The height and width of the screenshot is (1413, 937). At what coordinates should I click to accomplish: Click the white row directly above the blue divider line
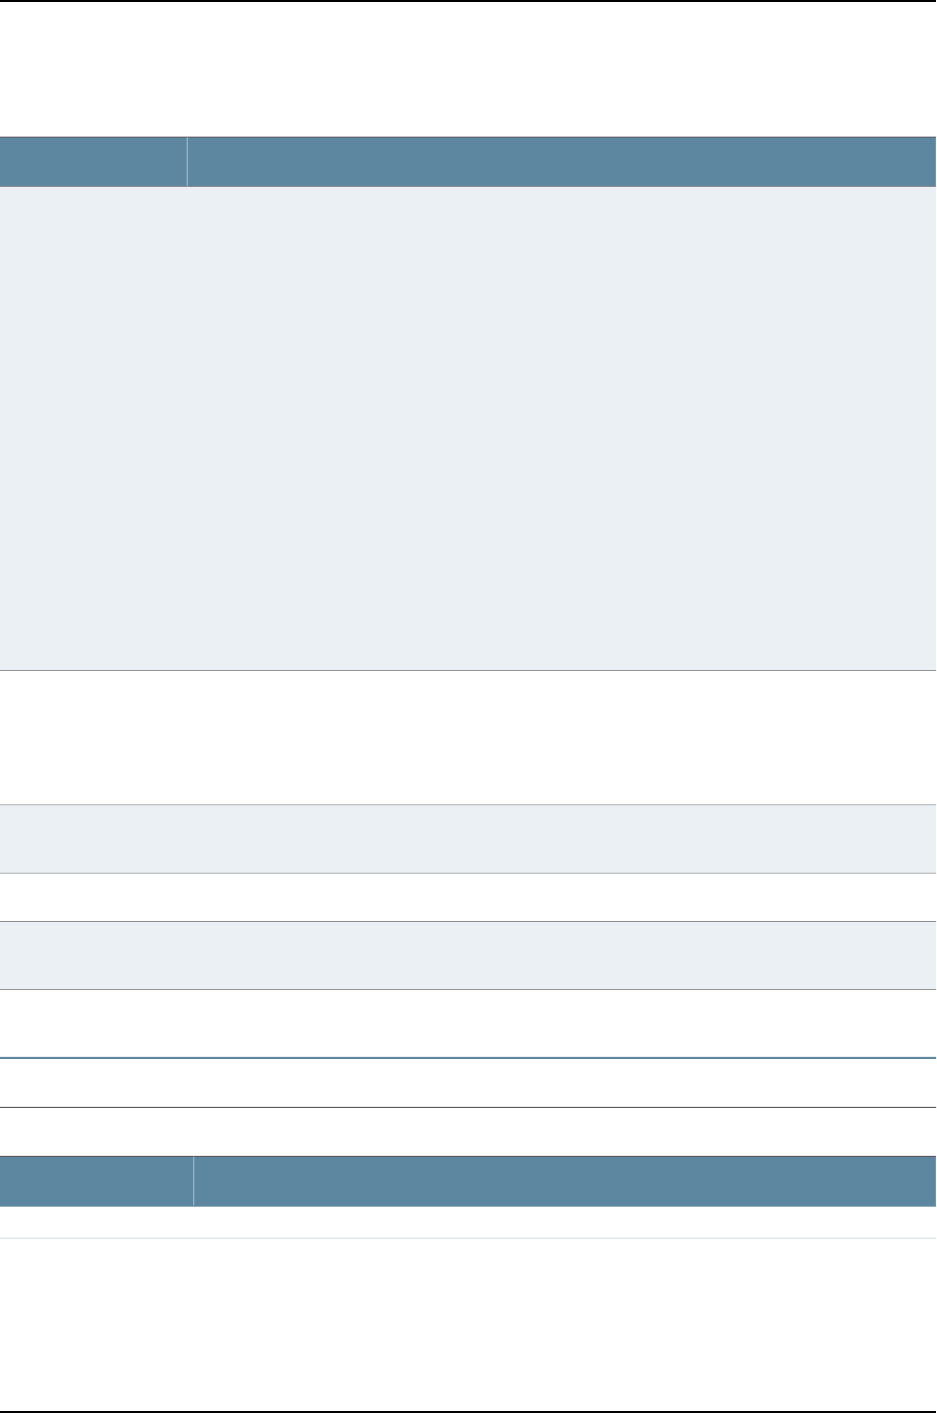pos(468,1023)
